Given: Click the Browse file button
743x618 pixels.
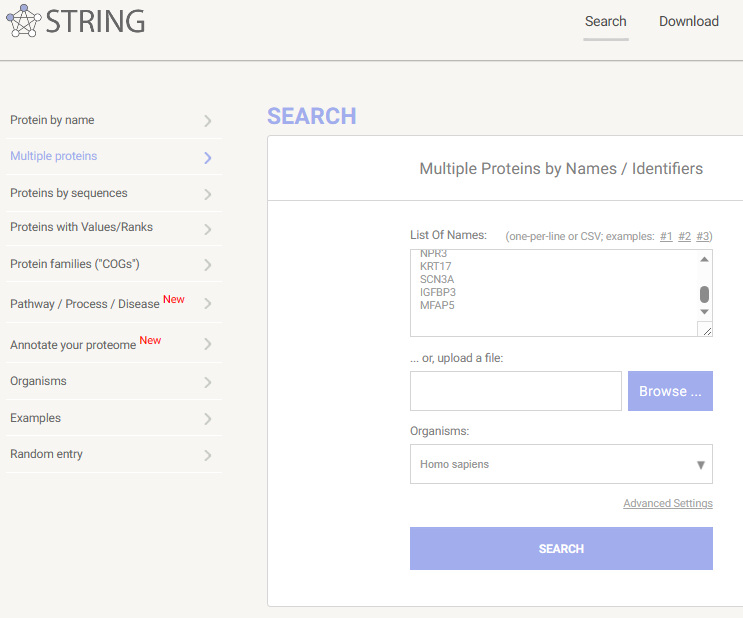Looking at the screenshot, I should point(670,391).
